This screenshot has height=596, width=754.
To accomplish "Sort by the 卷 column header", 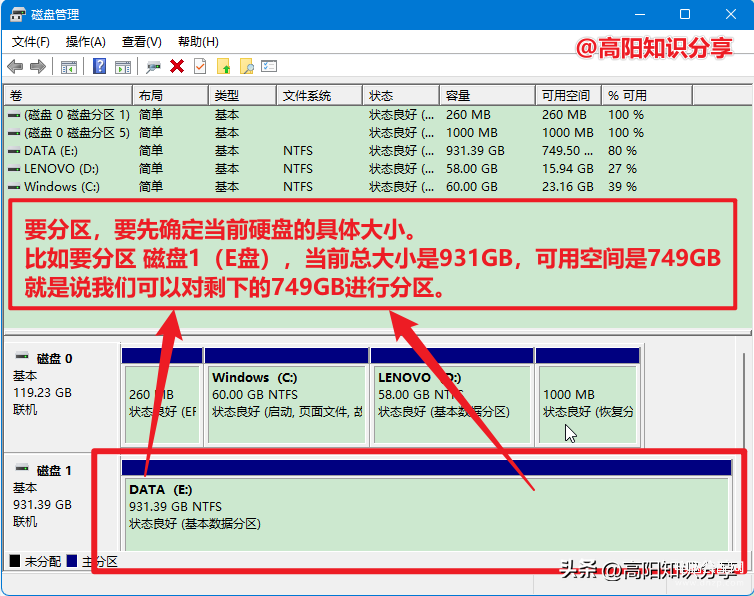I will 68,95.
